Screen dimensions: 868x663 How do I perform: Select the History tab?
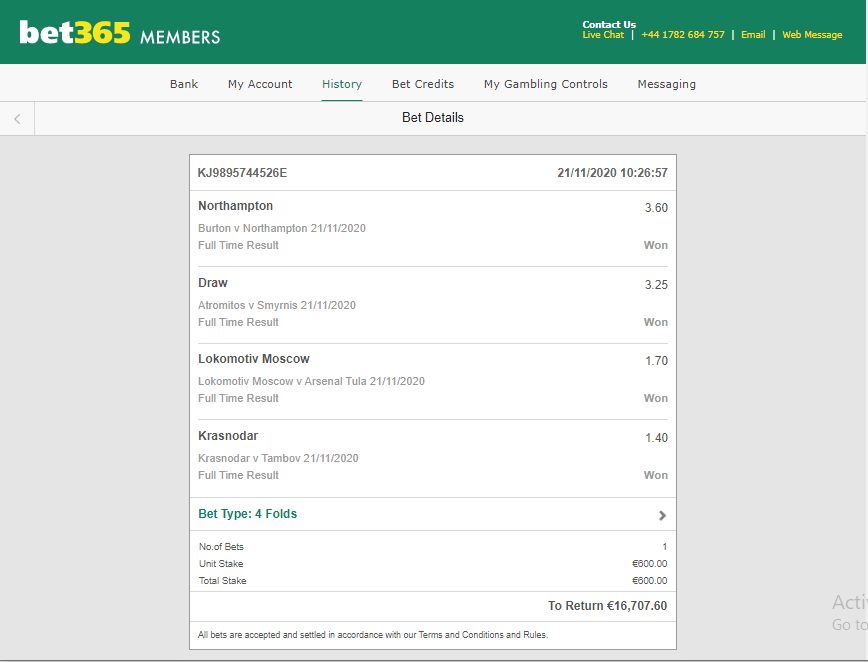tap(342, 84)
